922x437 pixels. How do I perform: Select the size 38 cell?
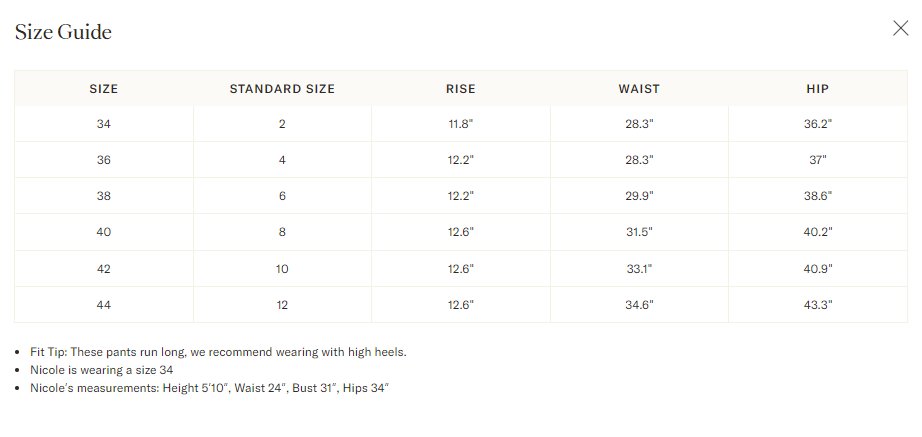[x=103, y=196]
